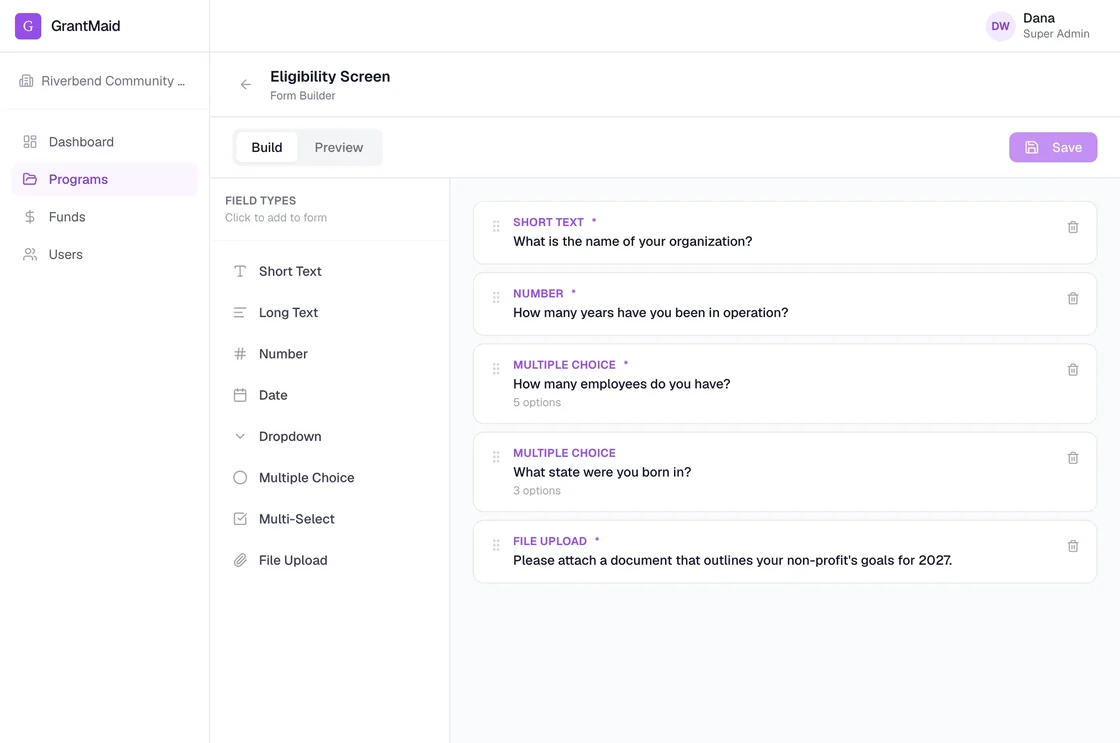Add a Multiple Choice field
The image size is (1120, 743).
tap(330, 478)
